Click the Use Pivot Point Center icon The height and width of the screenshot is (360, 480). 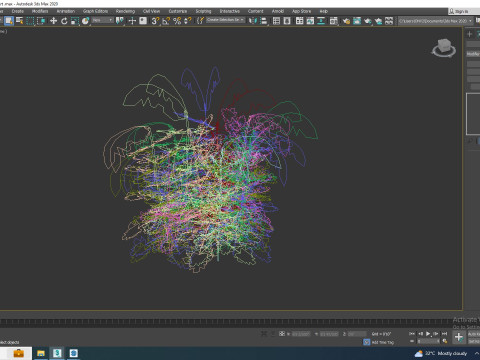click(119, 21)
